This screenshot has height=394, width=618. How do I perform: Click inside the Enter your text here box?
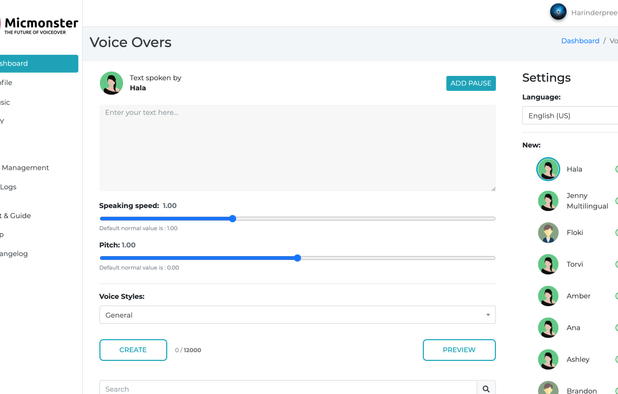click(x=298, y=148)
